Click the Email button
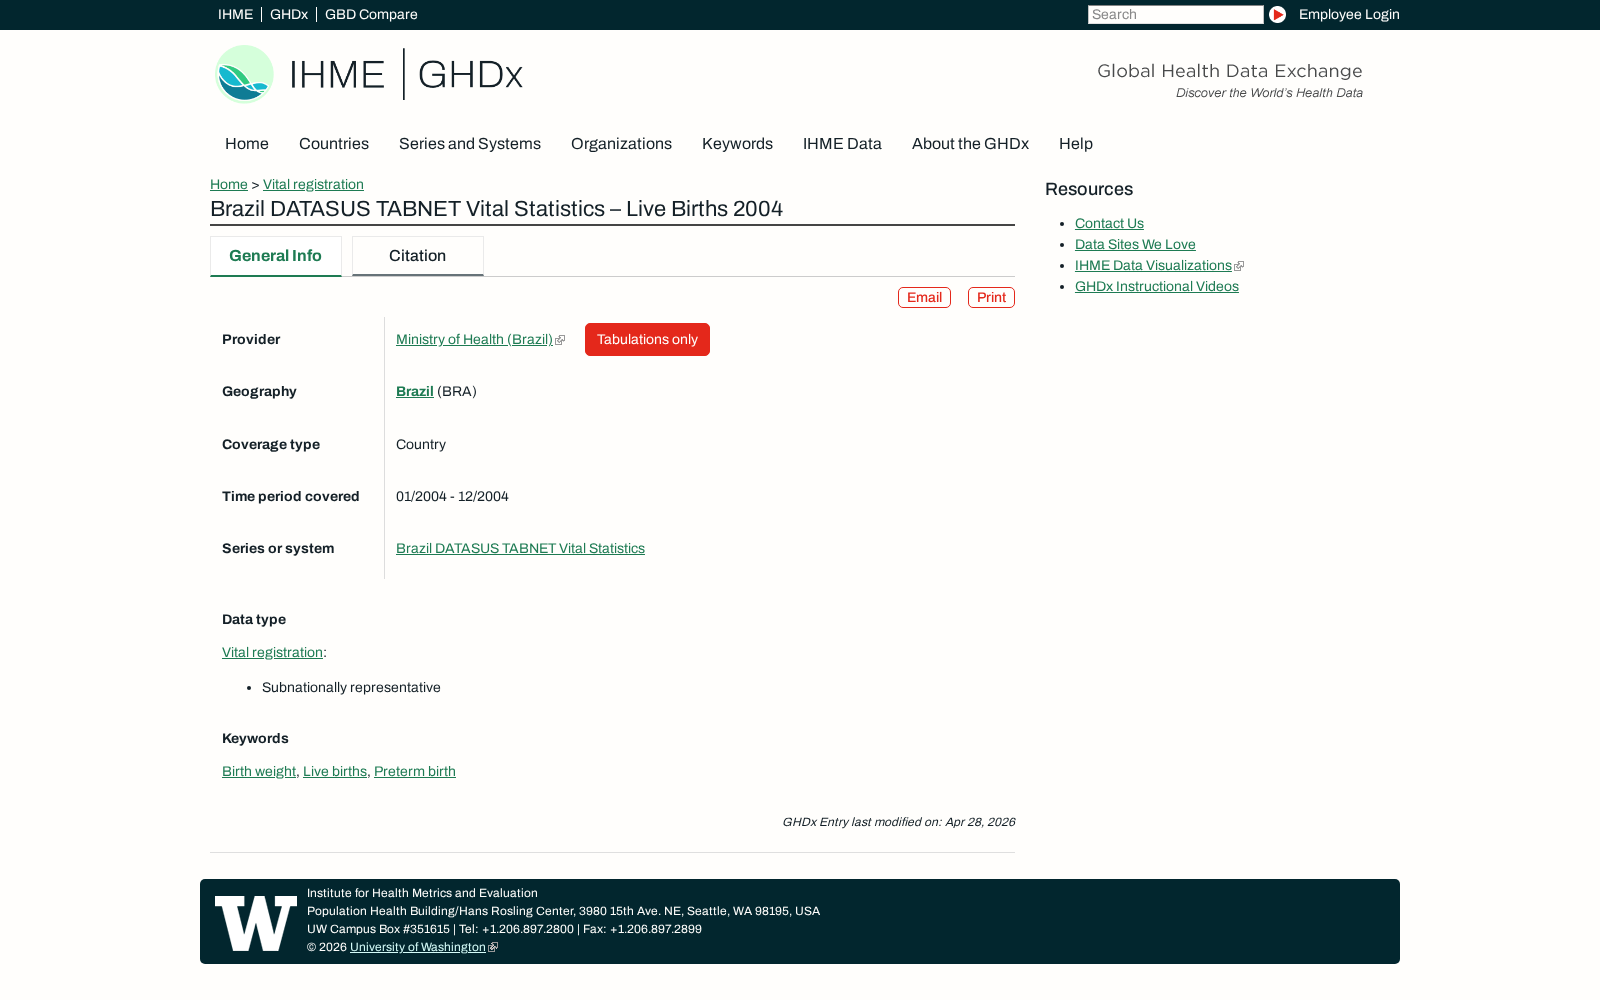Image resolution: width=1600 pixels, height=1000 pixels. tap(924, 297)
